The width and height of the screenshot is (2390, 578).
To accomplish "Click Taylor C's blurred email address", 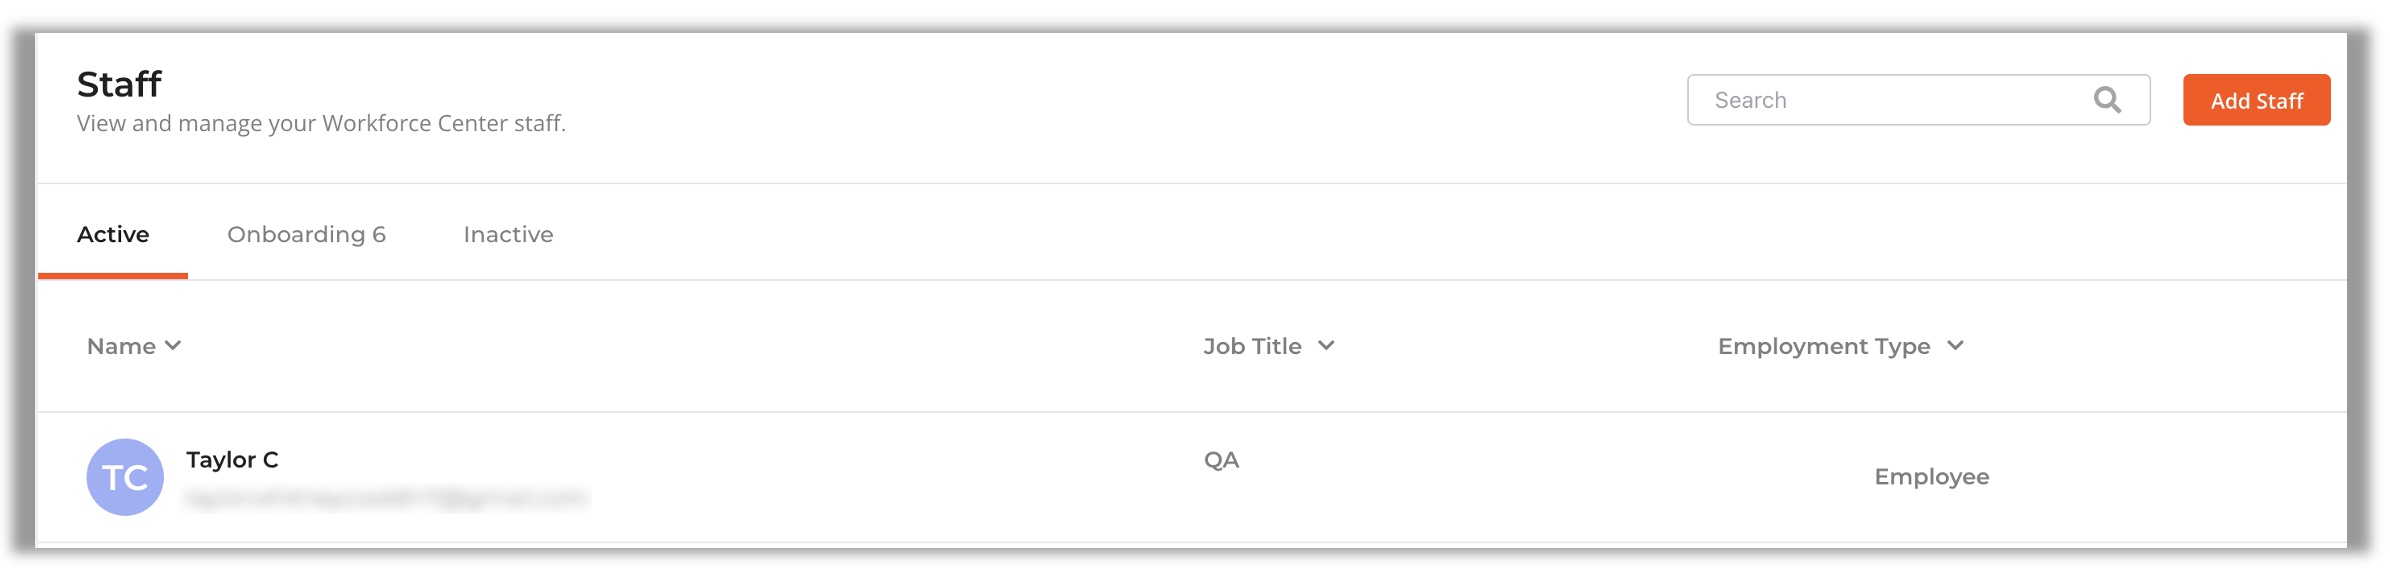I will point(386,498).
